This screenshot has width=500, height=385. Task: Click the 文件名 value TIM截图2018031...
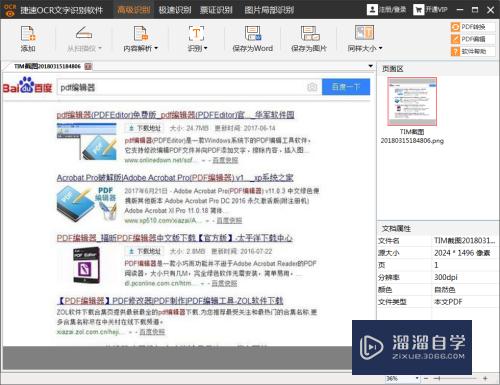pyautogui.click(x=464, y=240)
